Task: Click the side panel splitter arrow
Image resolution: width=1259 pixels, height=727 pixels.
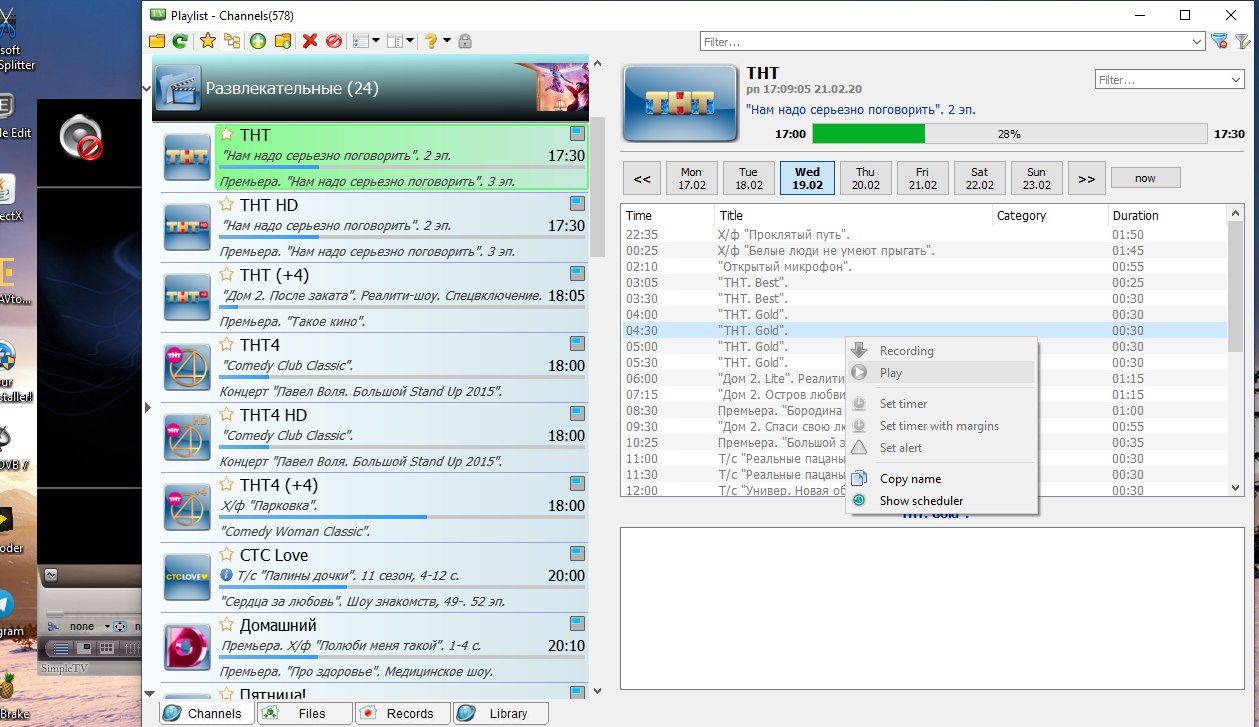Action: point(148,407)
